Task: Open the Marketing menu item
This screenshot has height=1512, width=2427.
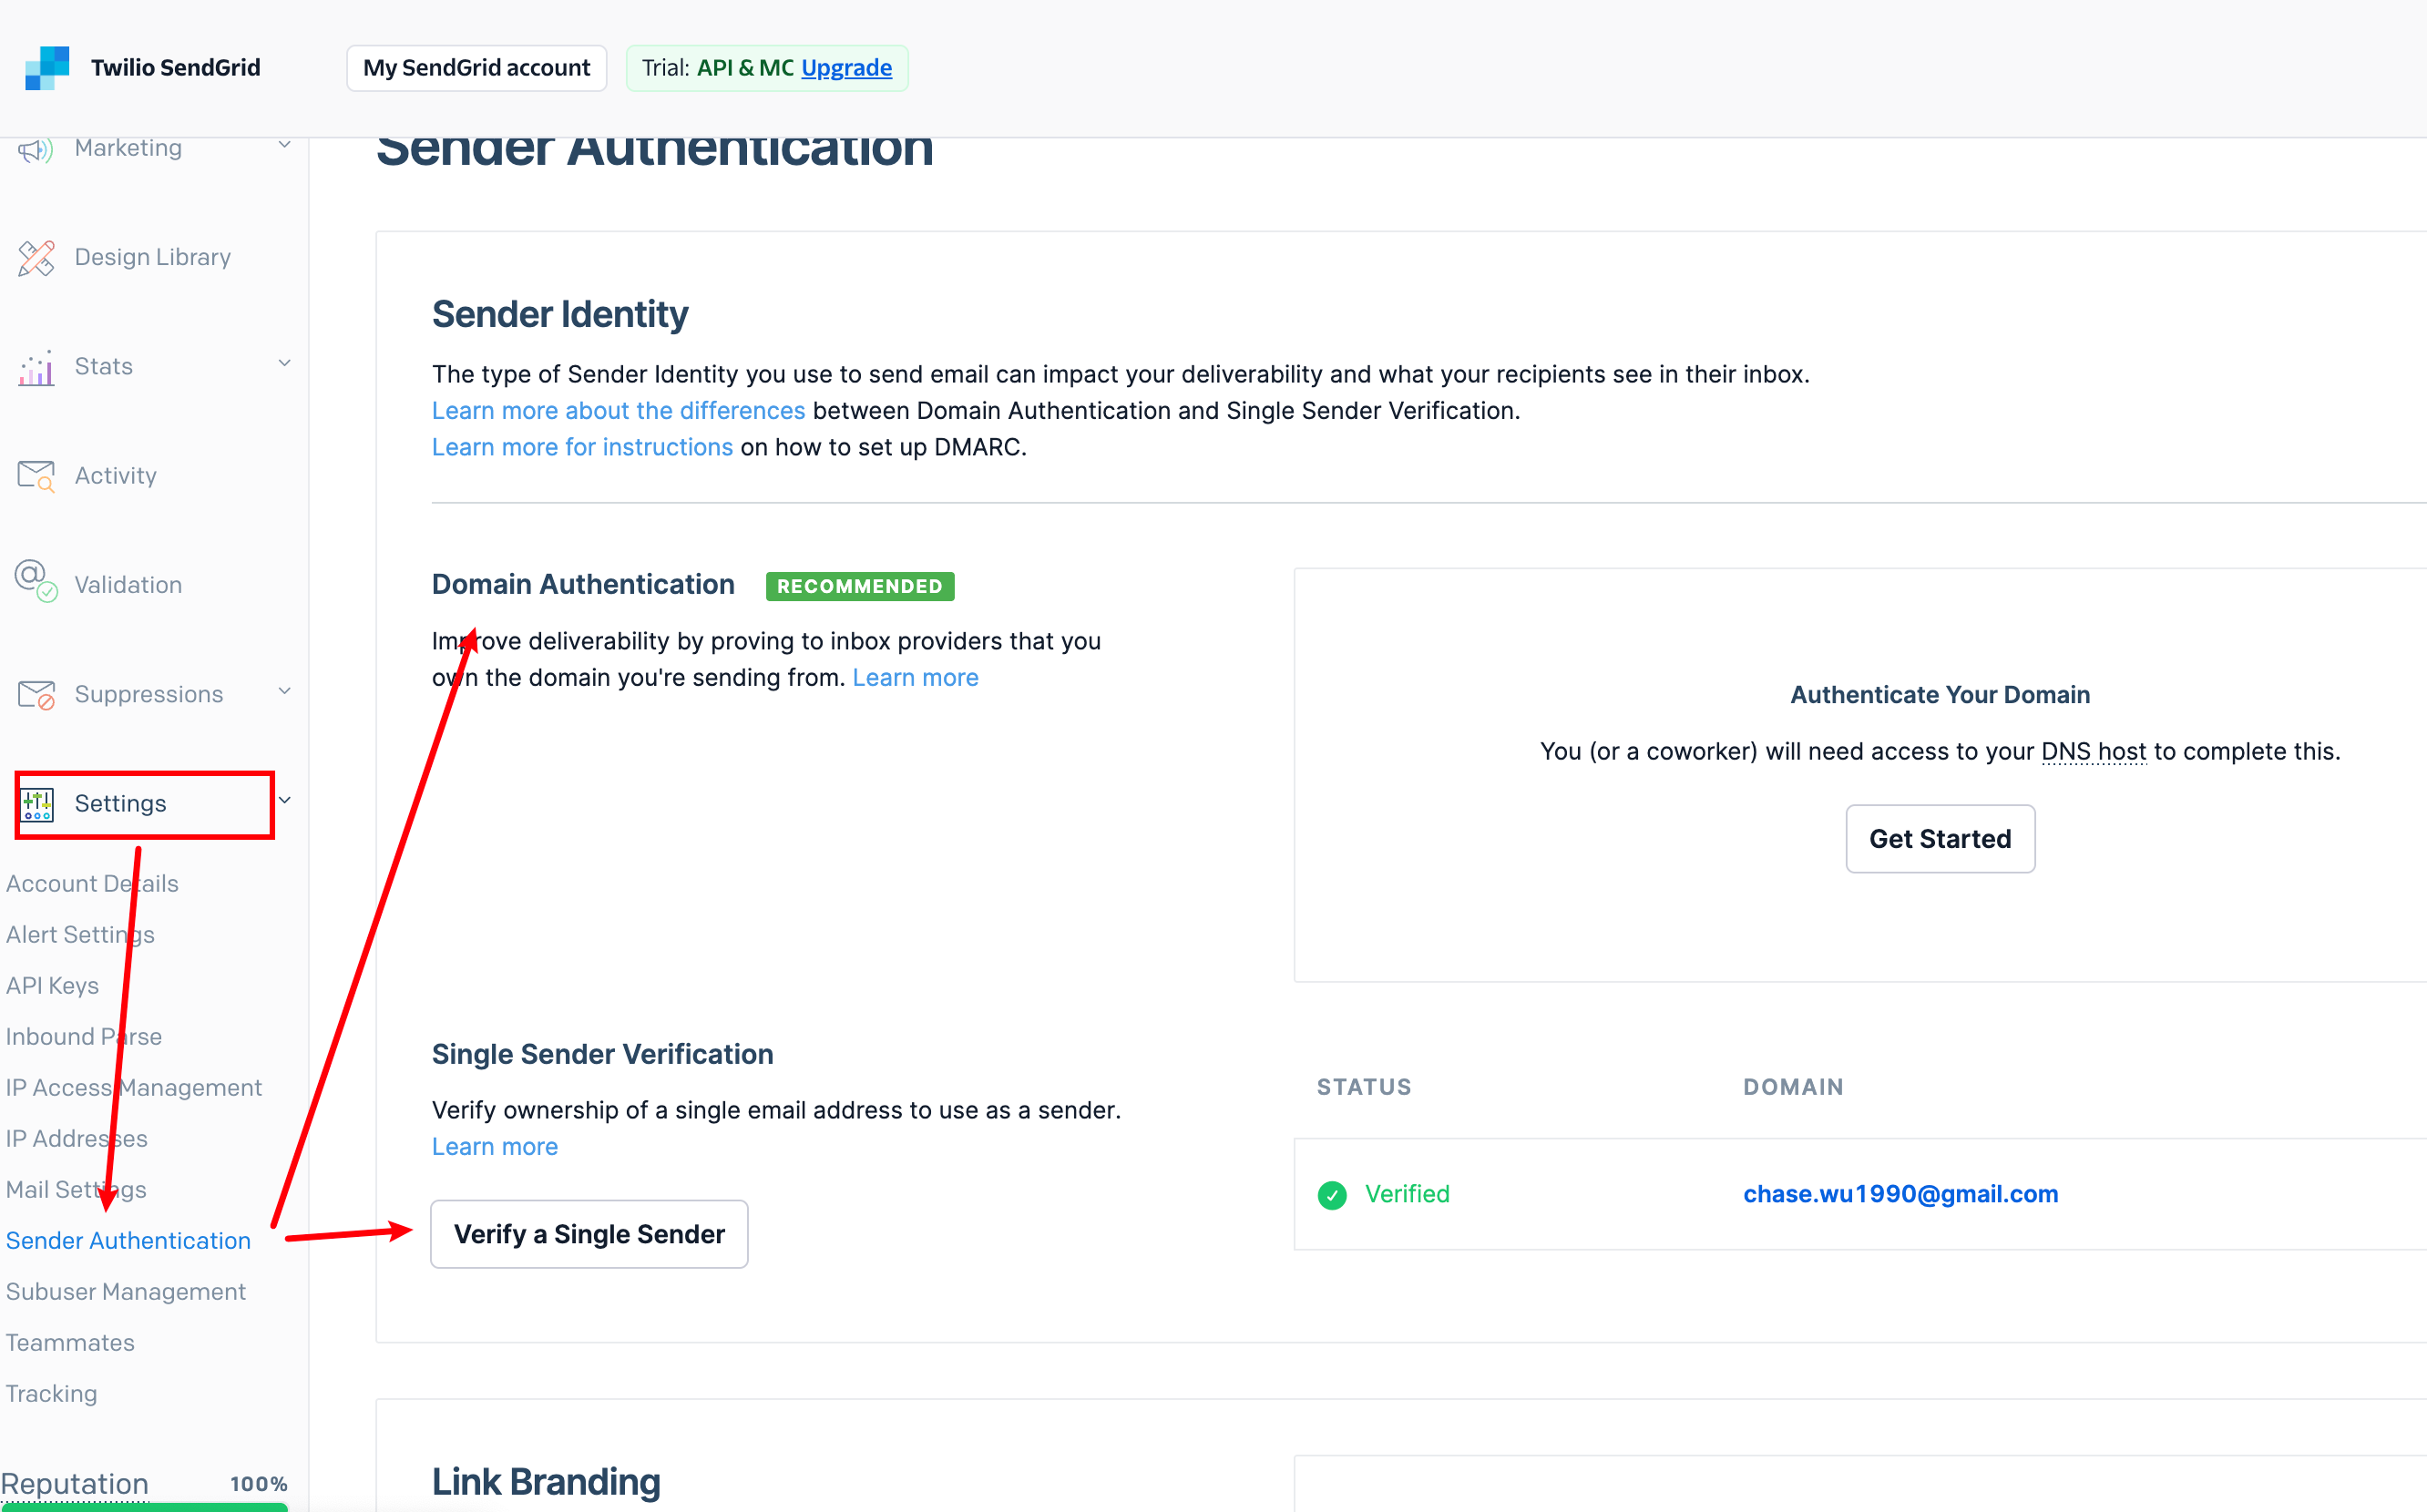Action: 128,148
